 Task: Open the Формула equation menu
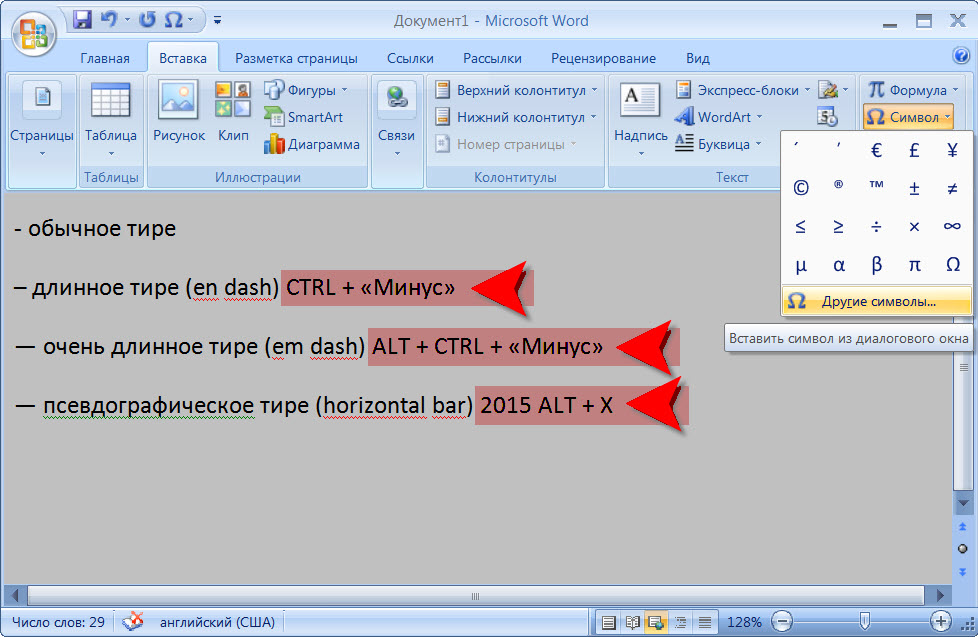click(913, 90)
